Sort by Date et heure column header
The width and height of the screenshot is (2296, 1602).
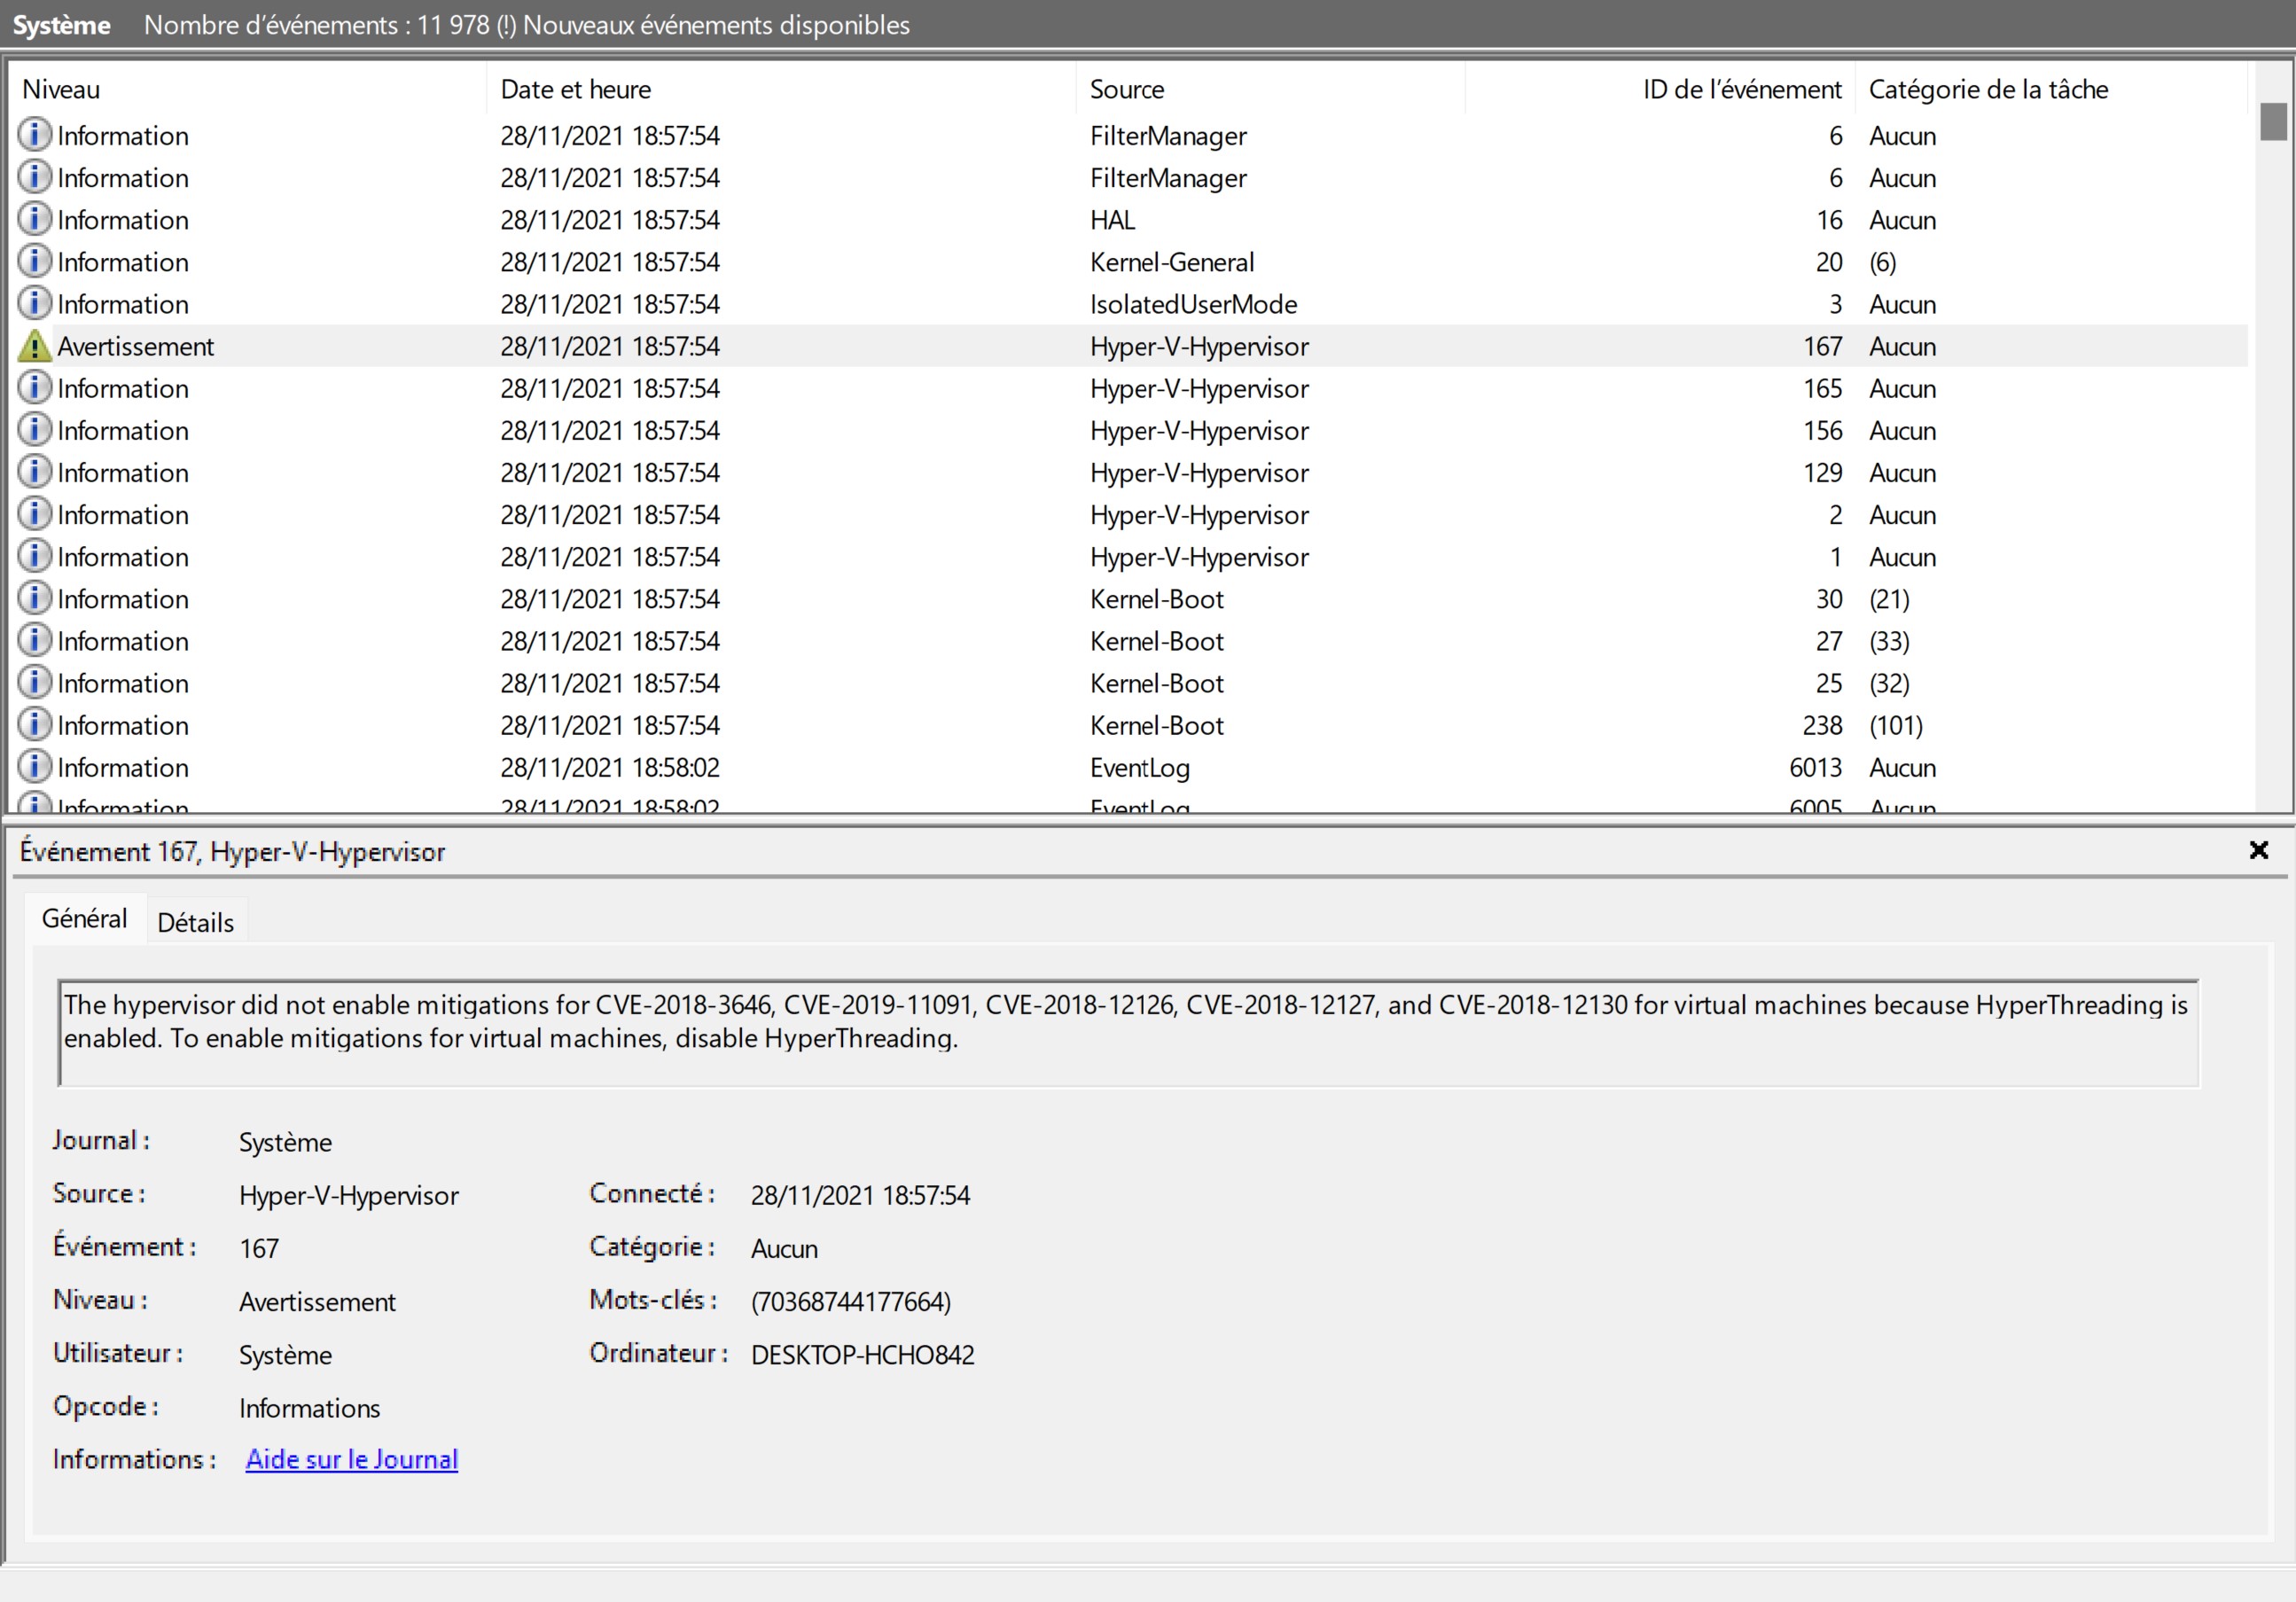point(576,89)
